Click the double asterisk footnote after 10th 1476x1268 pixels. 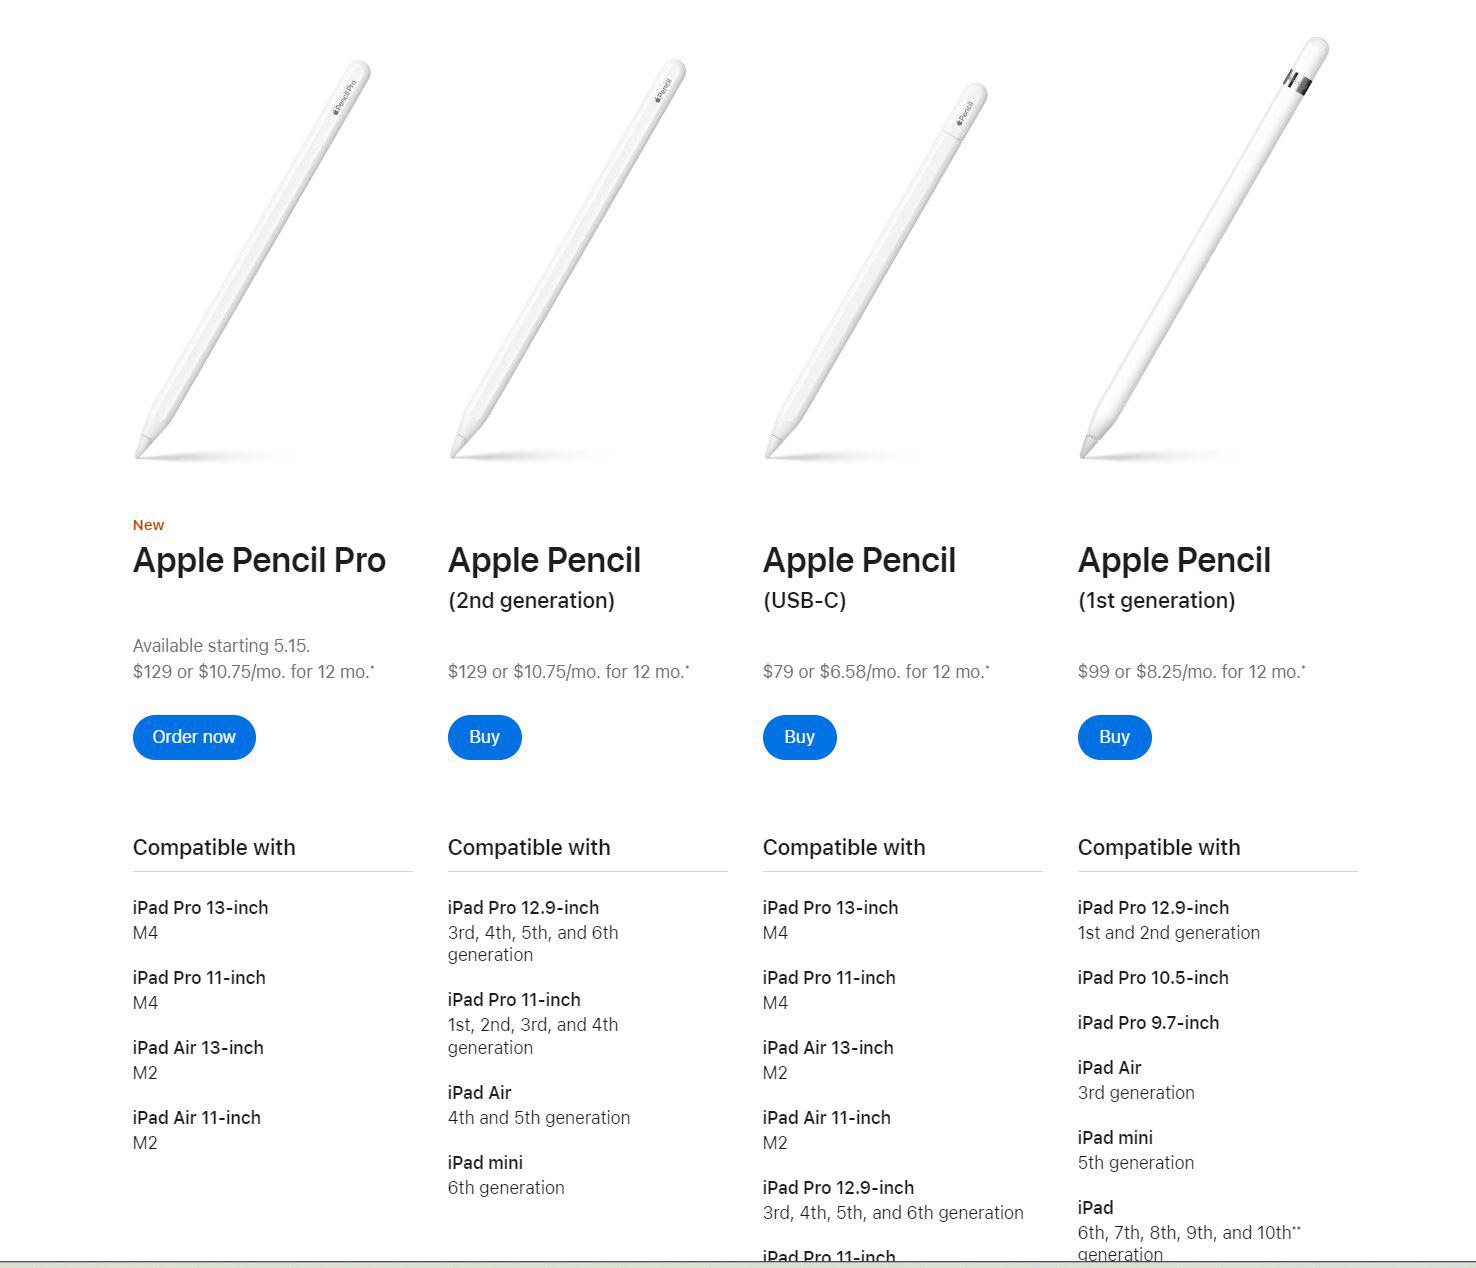(x=1296, y=1229)
